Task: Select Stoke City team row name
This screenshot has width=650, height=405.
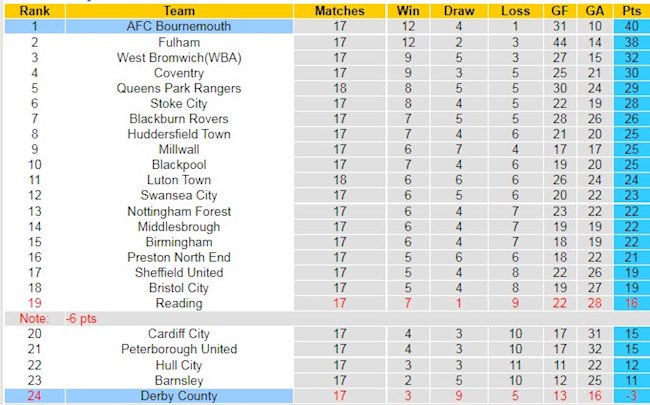Action: point(179,104)
